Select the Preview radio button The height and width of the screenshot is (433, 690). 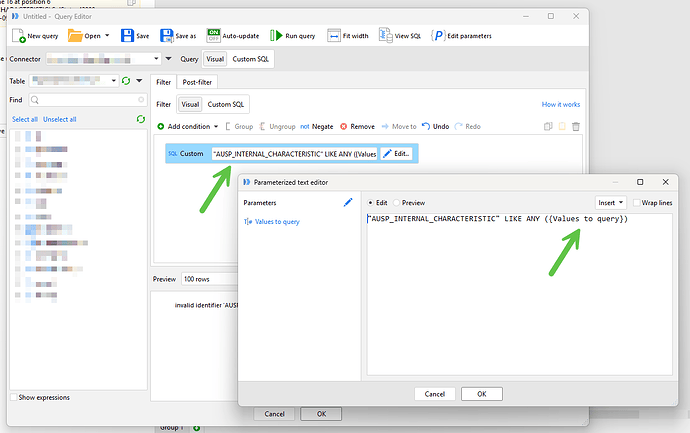pos(396,202)
